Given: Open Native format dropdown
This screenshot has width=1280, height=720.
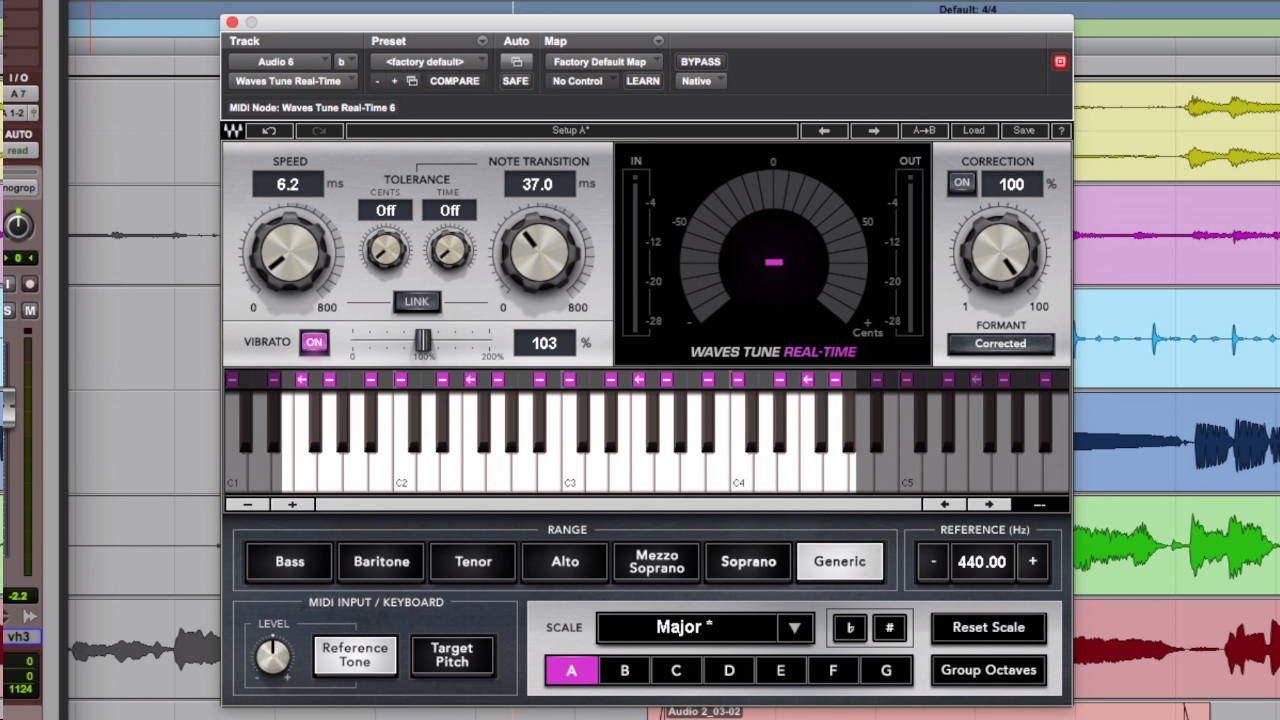Looking at the screenshot, I should click(700, 81).
